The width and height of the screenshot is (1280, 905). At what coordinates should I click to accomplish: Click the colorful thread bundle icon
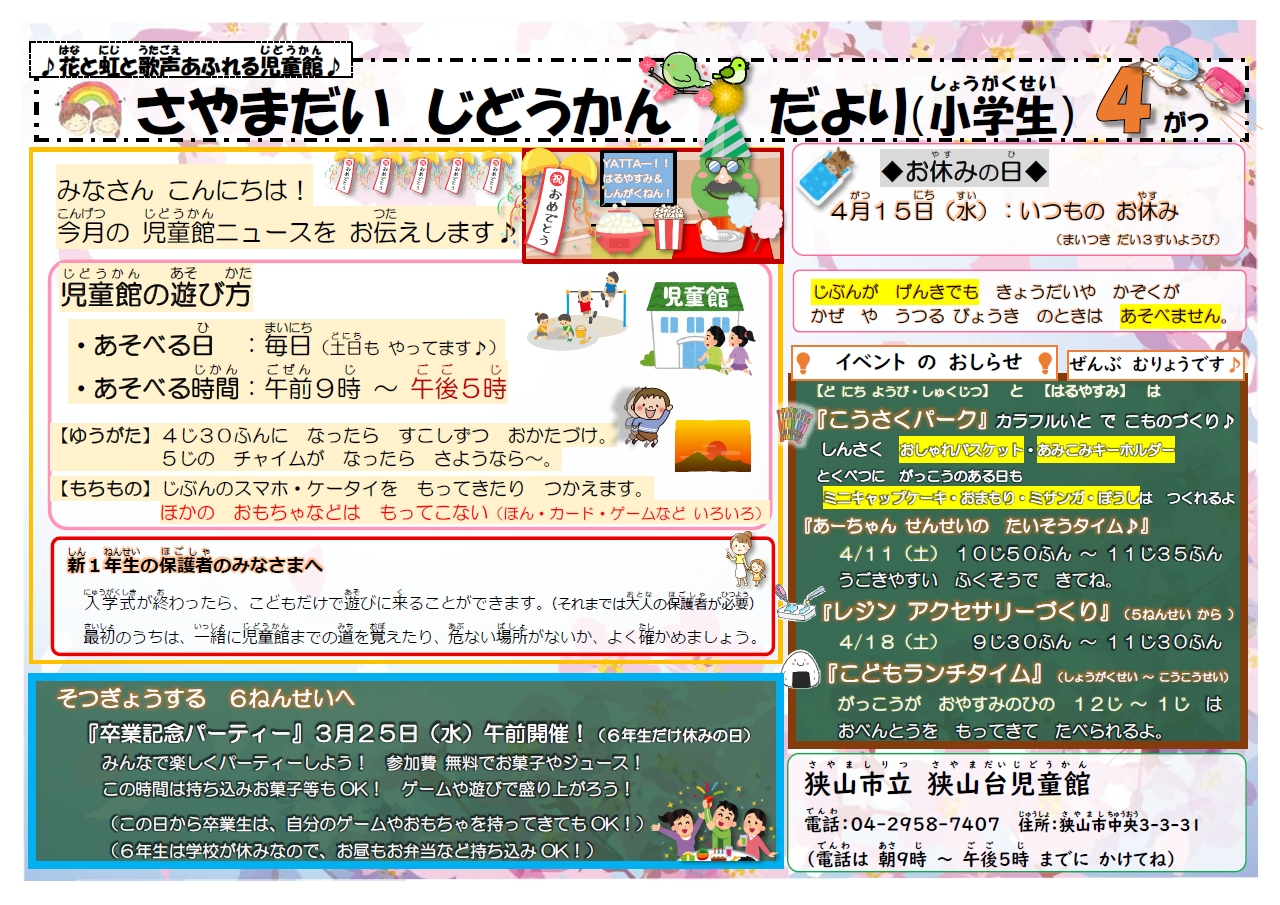pos(795,423)
